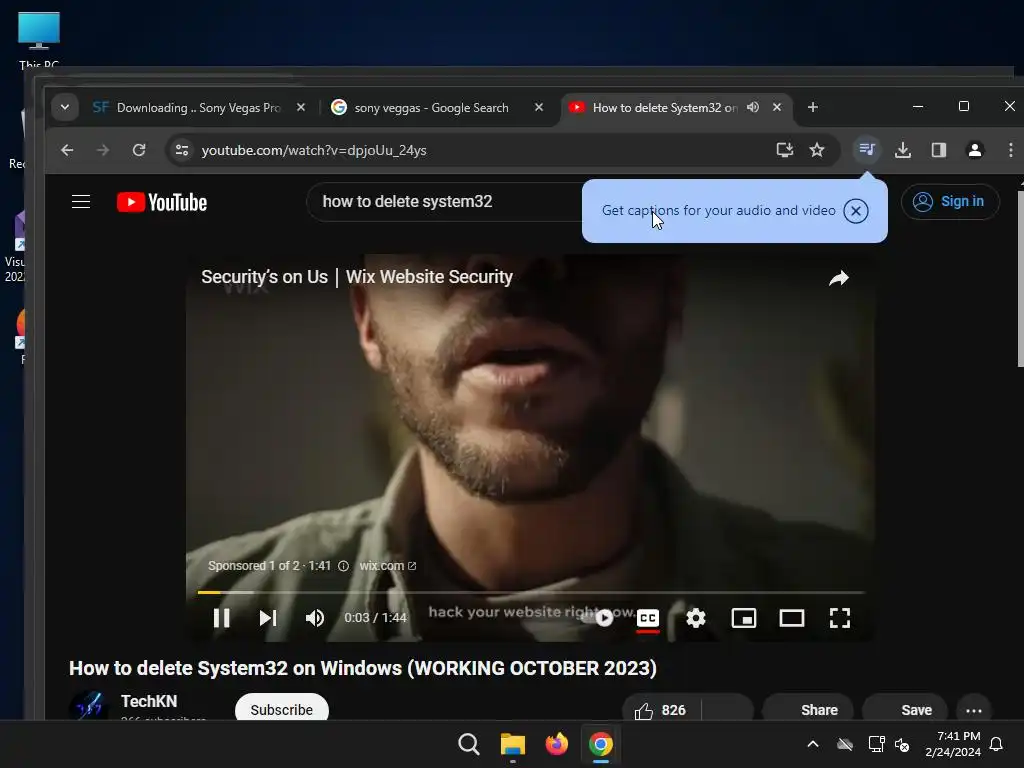Image resolution: width=1024 pixels, height=768 pixels.
Task: Click the Sign in button
Action: pos(950,202)
